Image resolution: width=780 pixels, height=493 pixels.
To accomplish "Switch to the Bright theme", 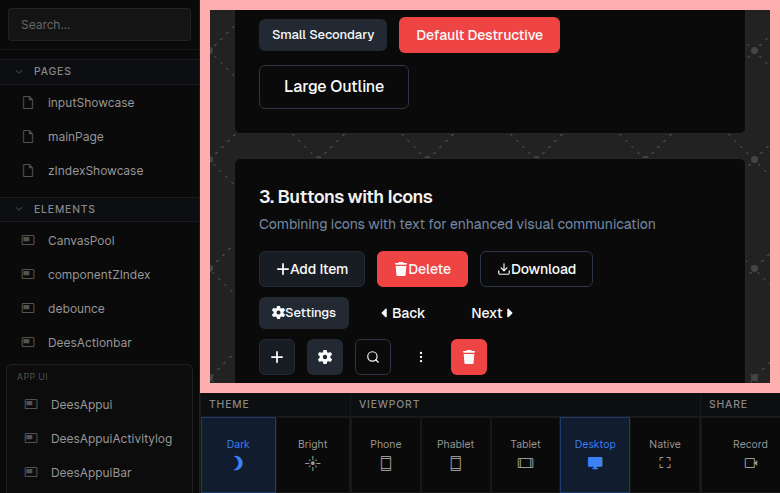I will coord(312,454).
